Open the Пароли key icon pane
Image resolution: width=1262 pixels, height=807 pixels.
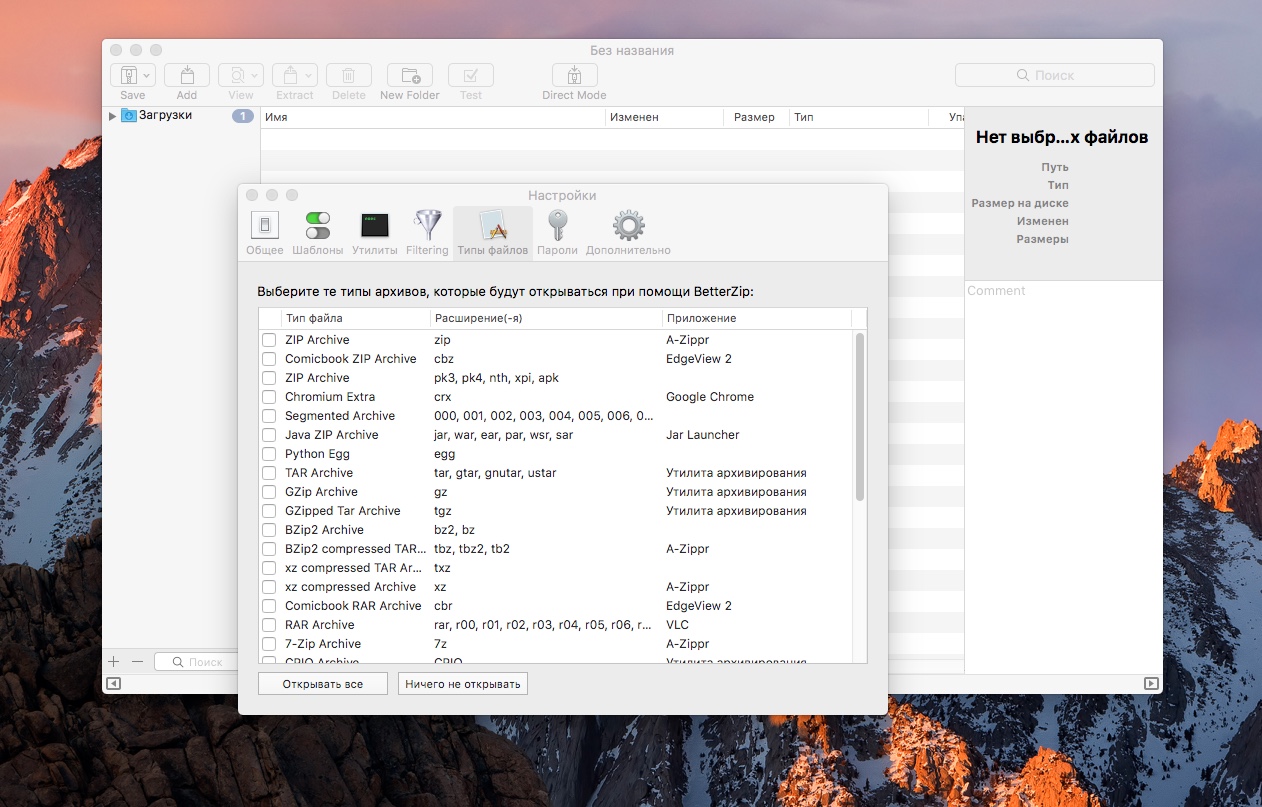pos(557,226)
